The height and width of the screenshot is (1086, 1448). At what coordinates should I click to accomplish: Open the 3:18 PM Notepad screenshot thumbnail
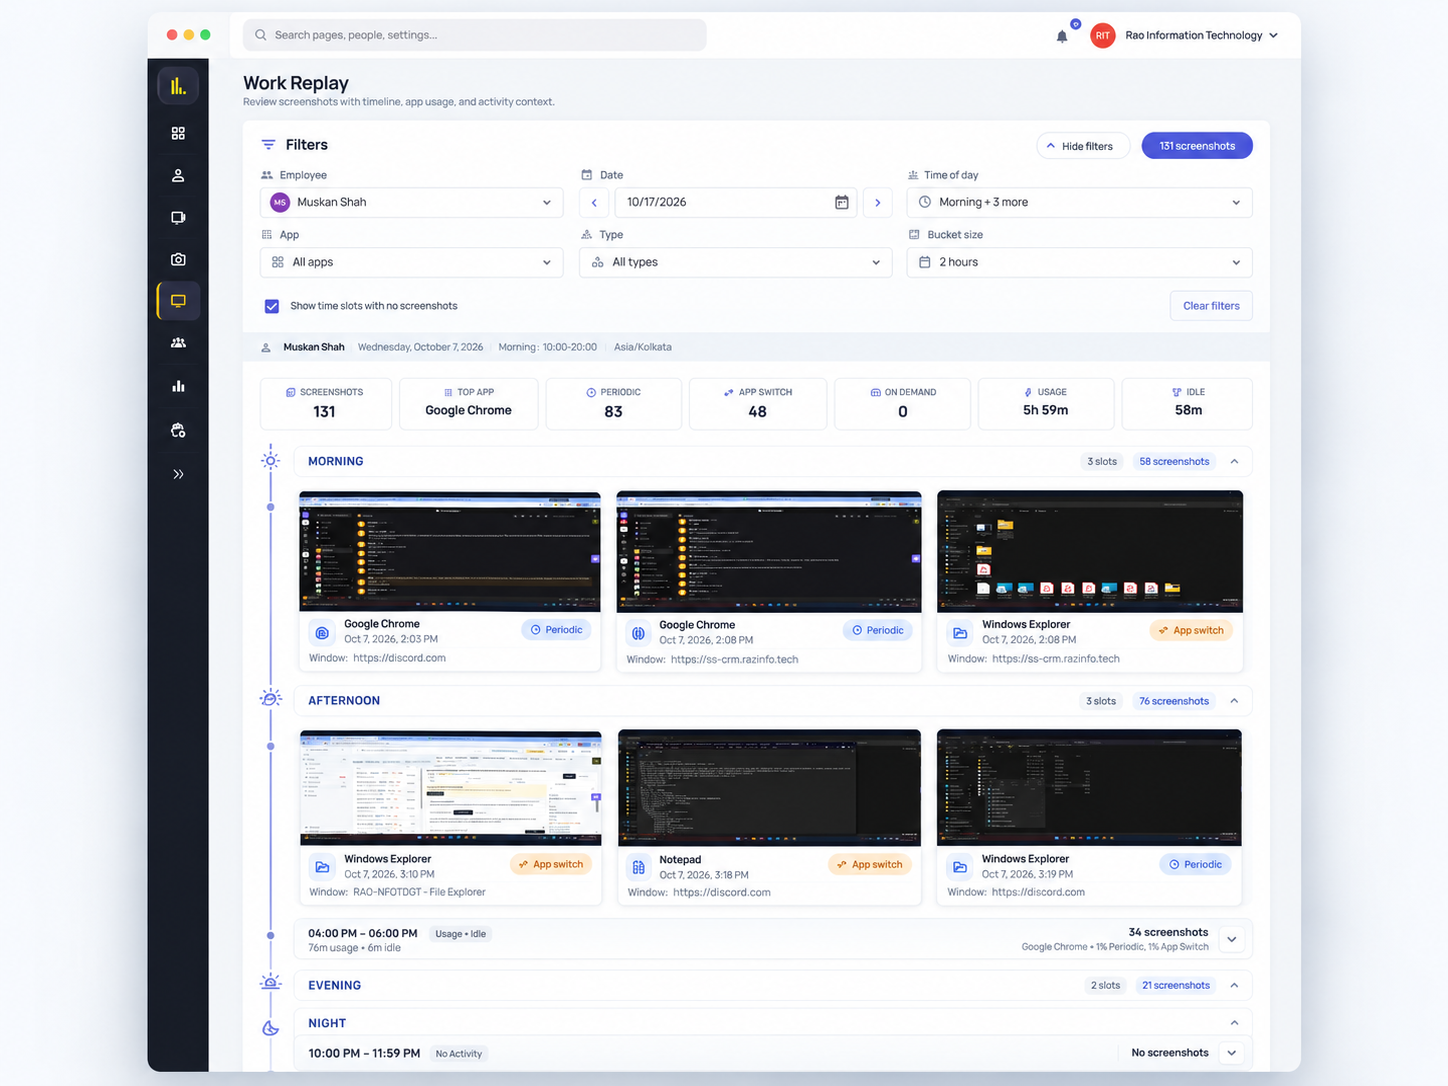pos(769,788)
